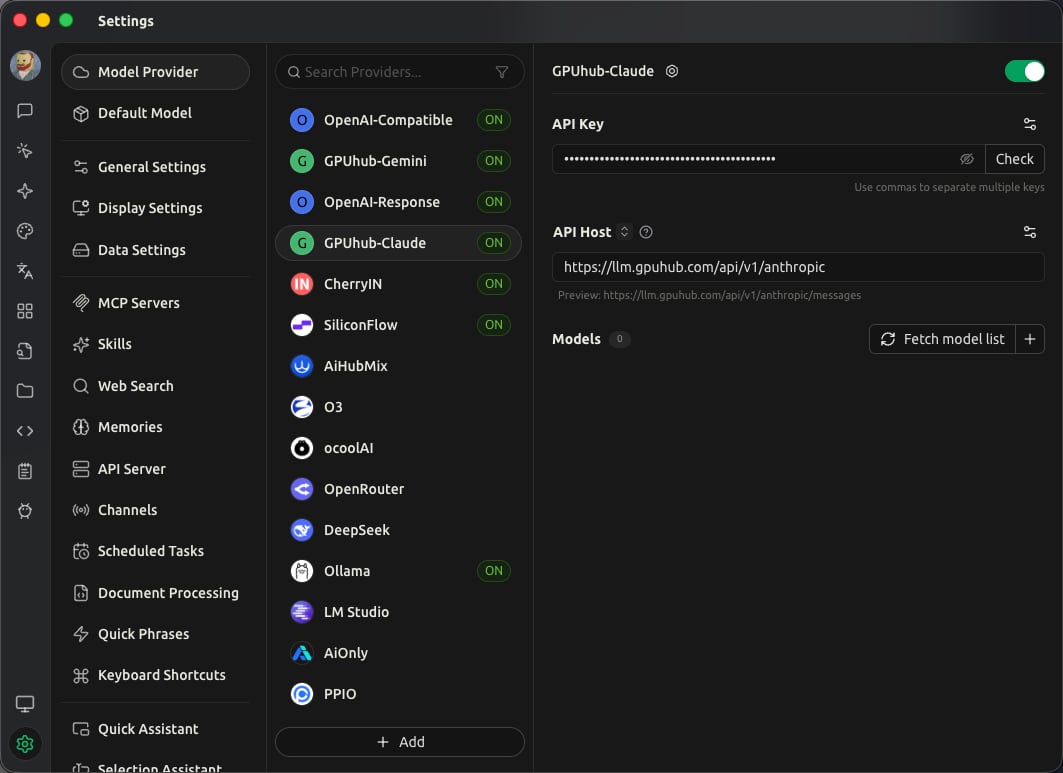Add a new provider
Image resolution: width=1063 pixels, height=773 pixels.
click(400, 742)
